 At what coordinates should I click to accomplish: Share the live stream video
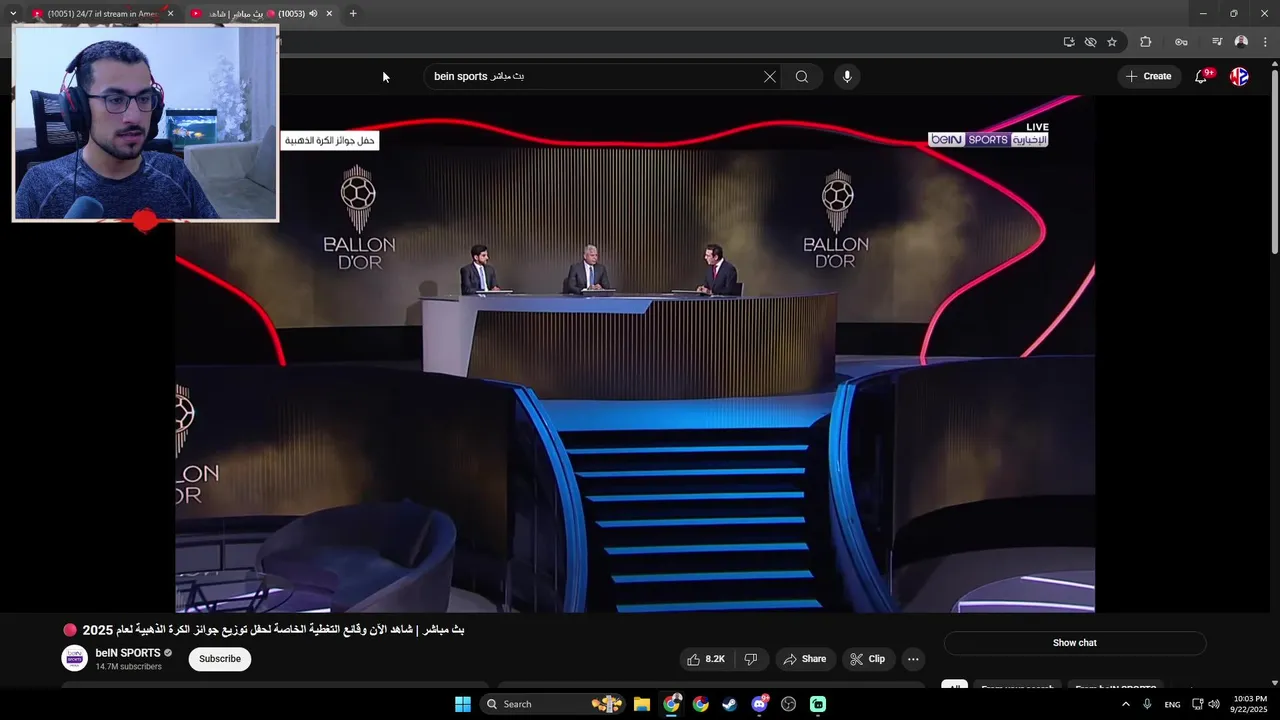[805, 659]
